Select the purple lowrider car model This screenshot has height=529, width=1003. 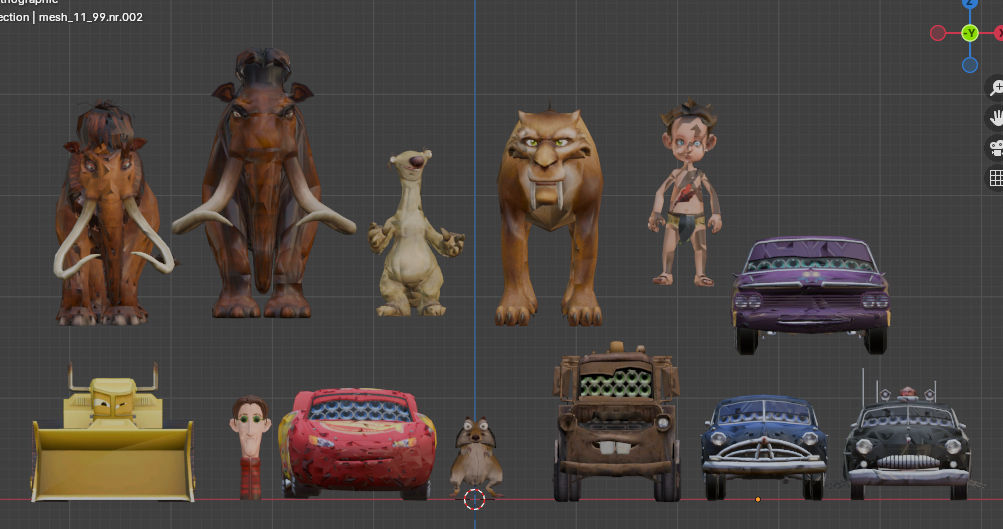point(810,295)
